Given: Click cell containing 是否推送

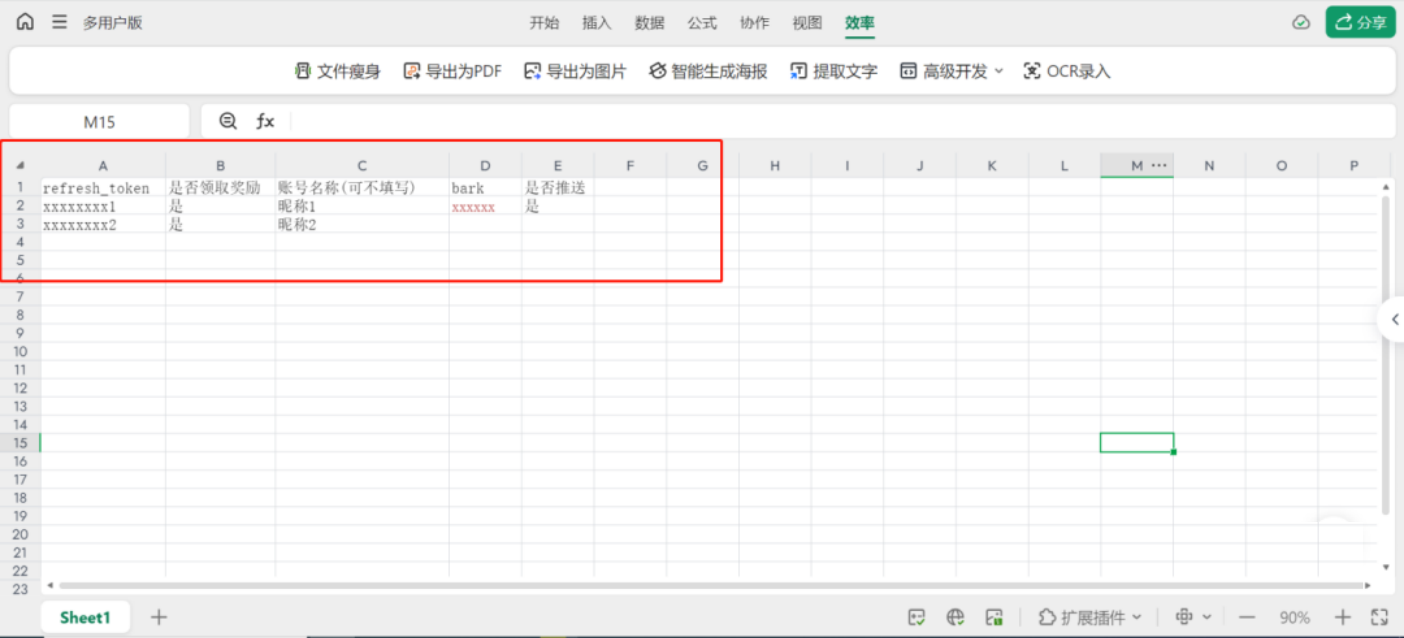Looking at the screenshot, I should coord(558,188).
